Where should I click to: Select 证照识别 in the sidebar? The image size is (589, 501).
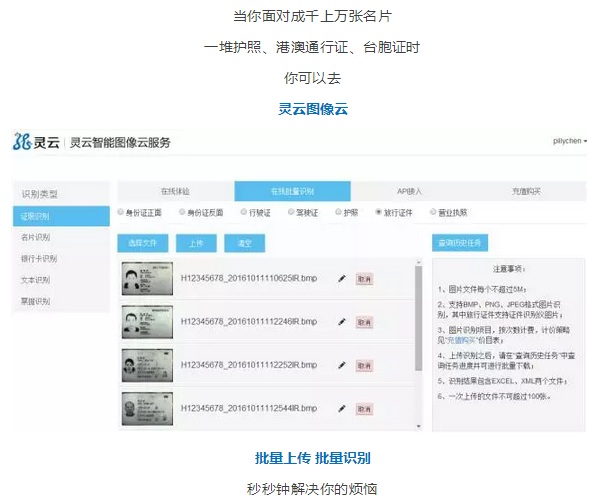coord(61,216)
